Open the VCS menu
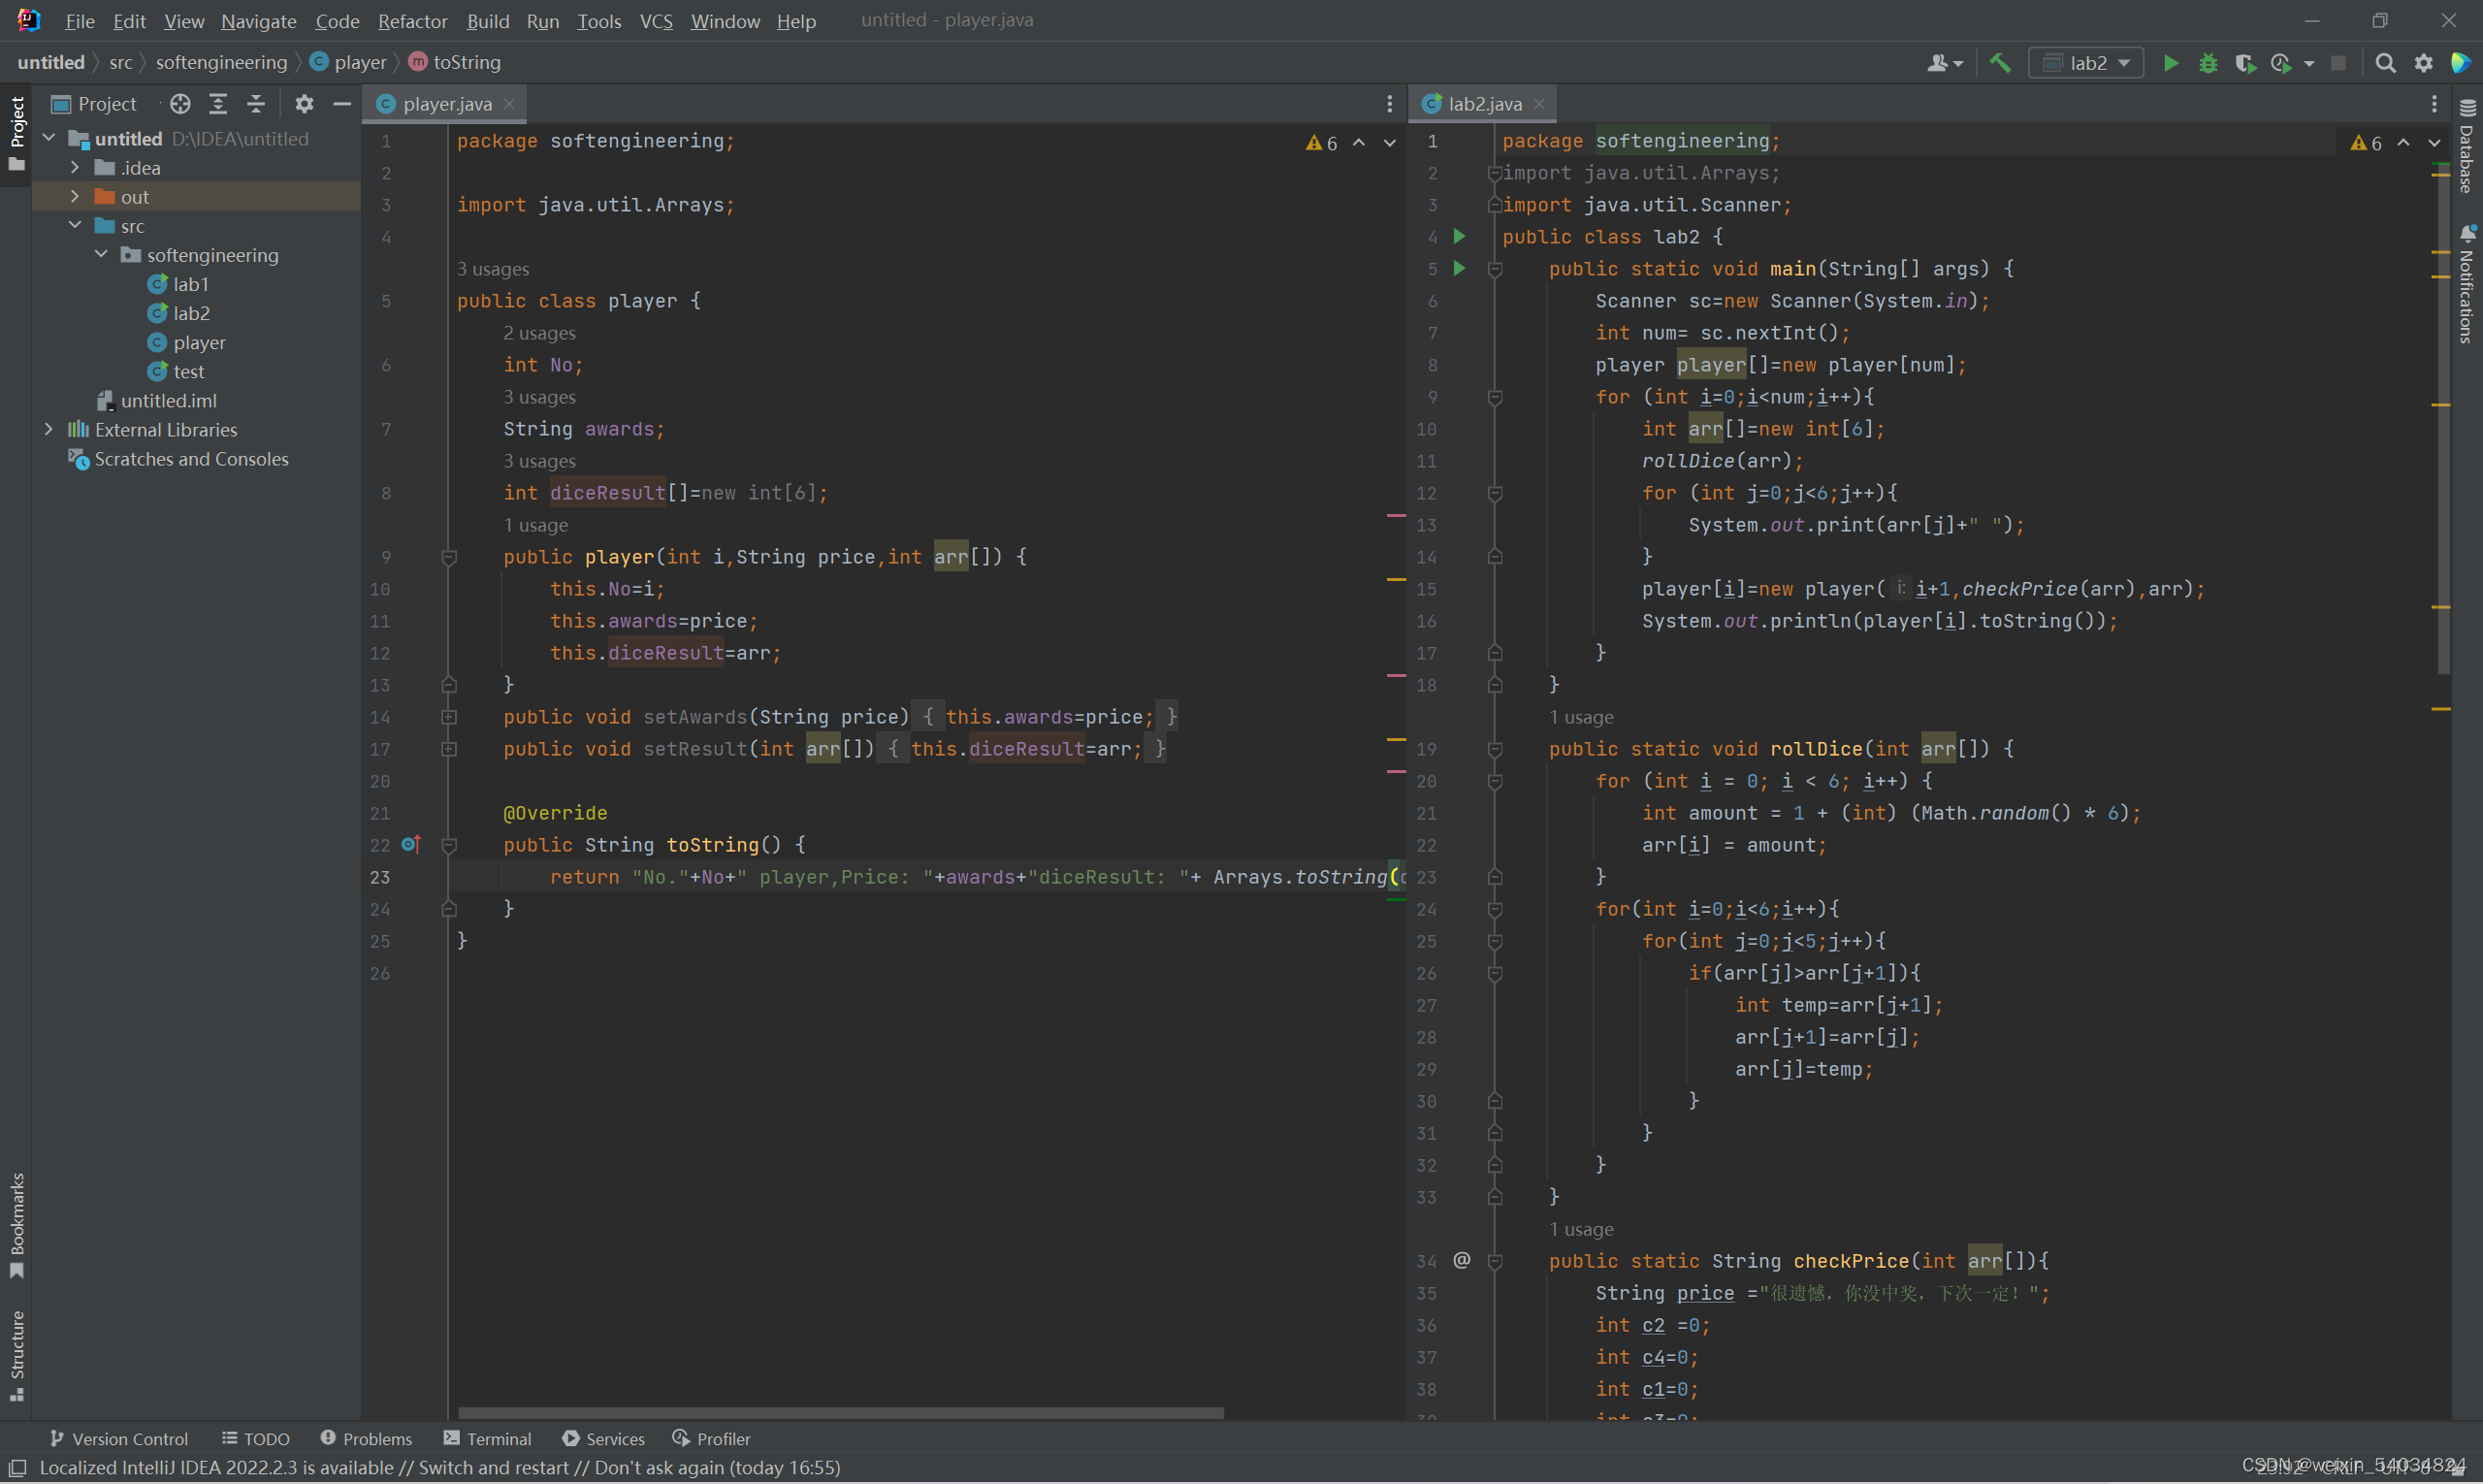The height and width of the screenshot is (1484, 2483). click(x=656, y=21)
